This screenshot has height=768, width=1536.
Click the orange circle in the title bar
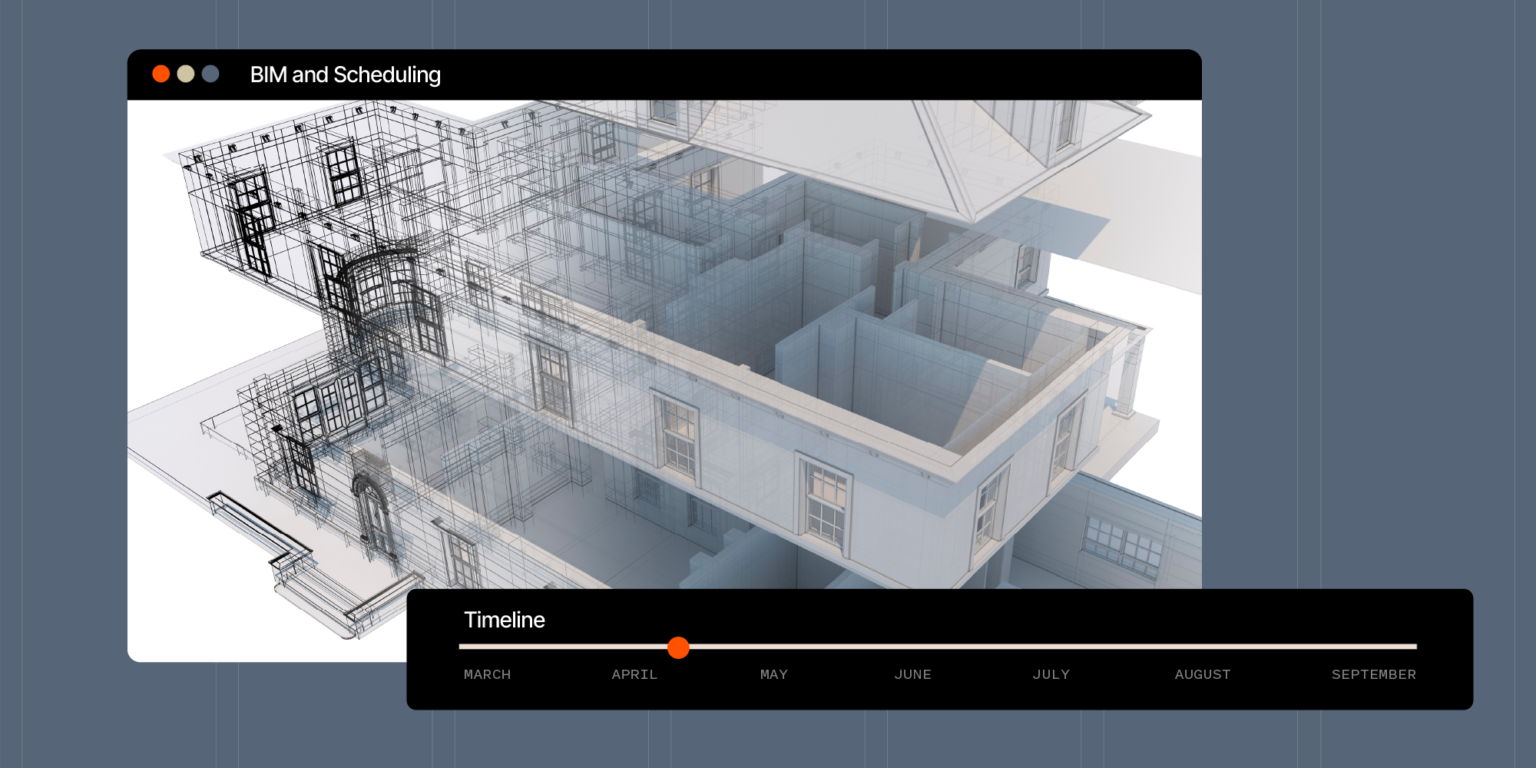(x=161, y=74)
